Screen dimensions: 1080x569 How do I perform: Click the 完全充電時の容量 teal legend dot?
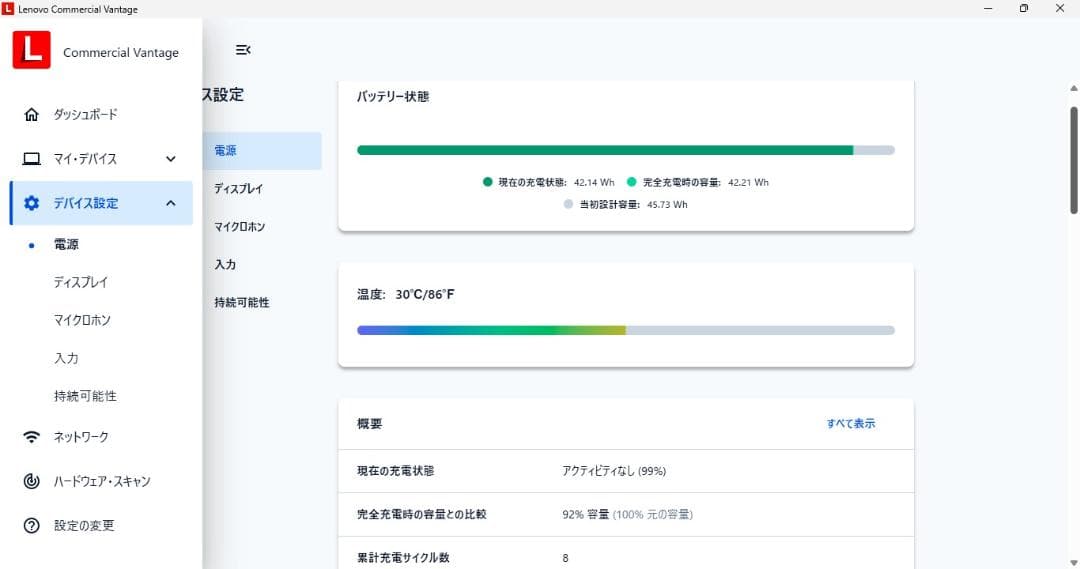point(632,182)
